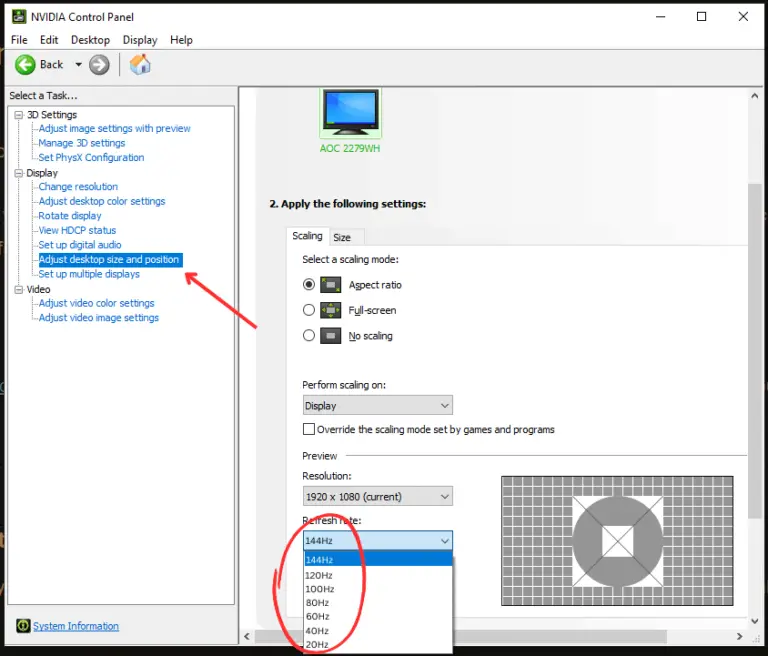Open the File menu
This screenshot has width=768, height=656.
click(19, 40)
